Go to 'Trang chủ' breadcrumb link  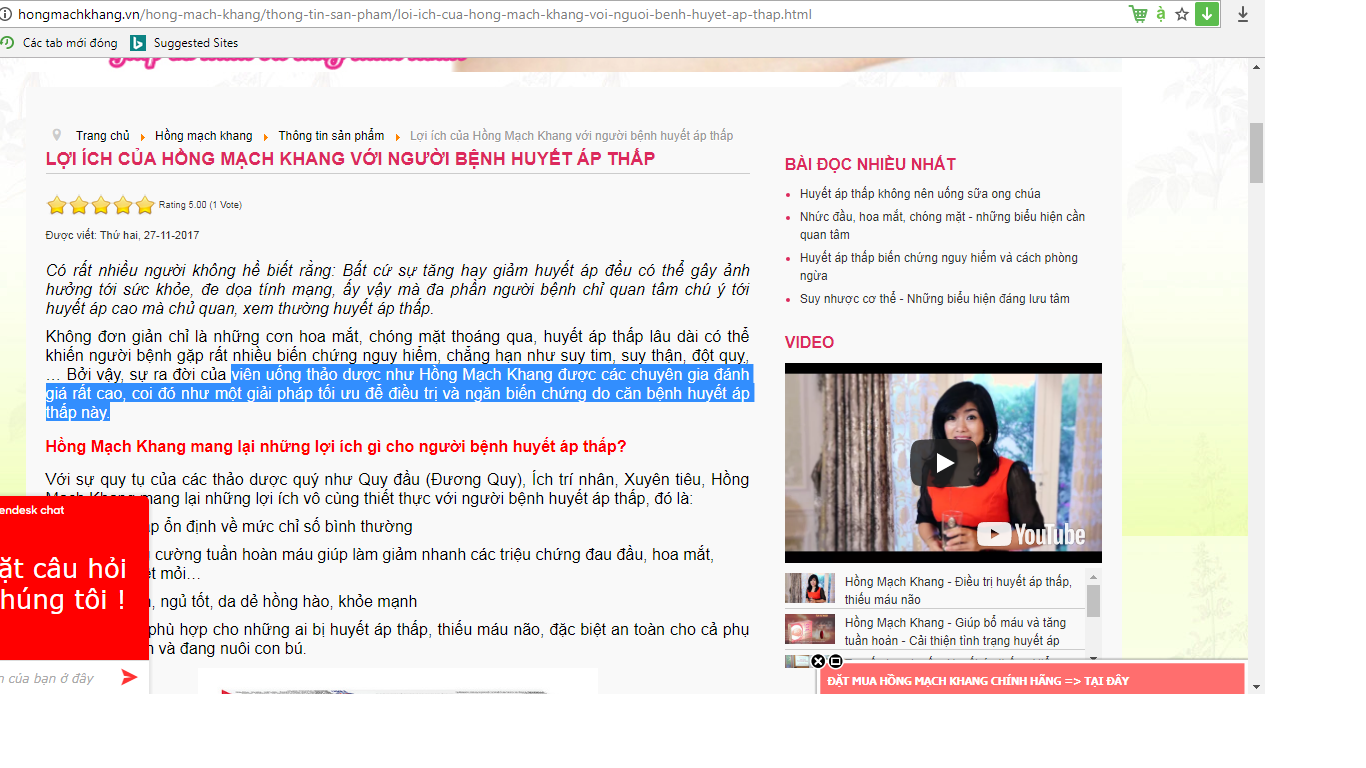(102, 136)
